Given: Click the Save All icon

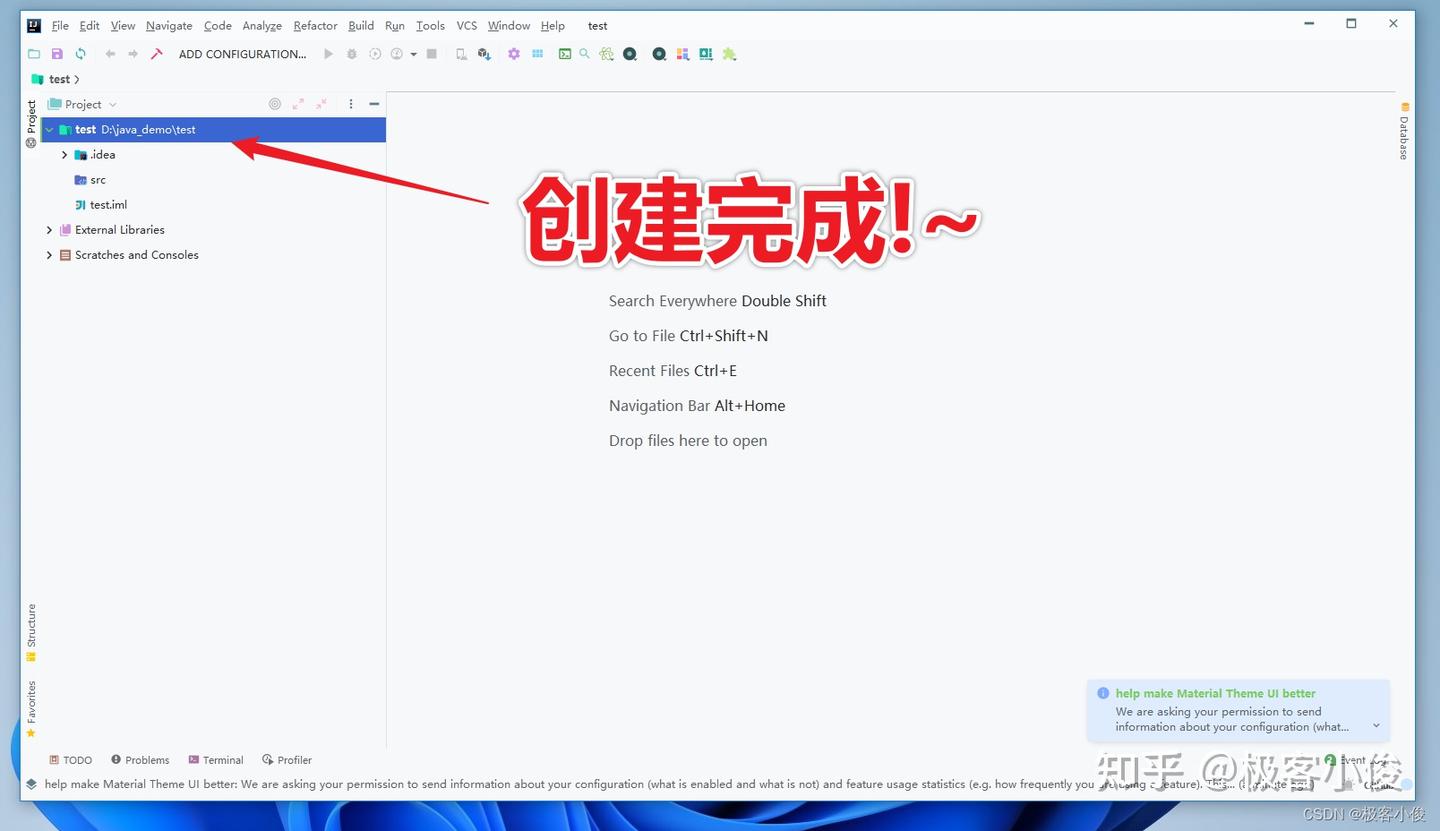Looking at the screenshot, I should (56, 54).
